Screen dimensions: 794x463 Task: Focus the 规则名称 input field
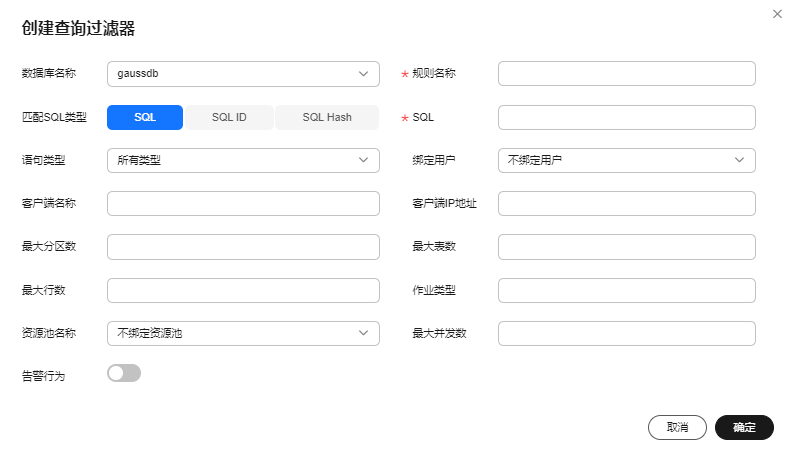click(626, 74)
